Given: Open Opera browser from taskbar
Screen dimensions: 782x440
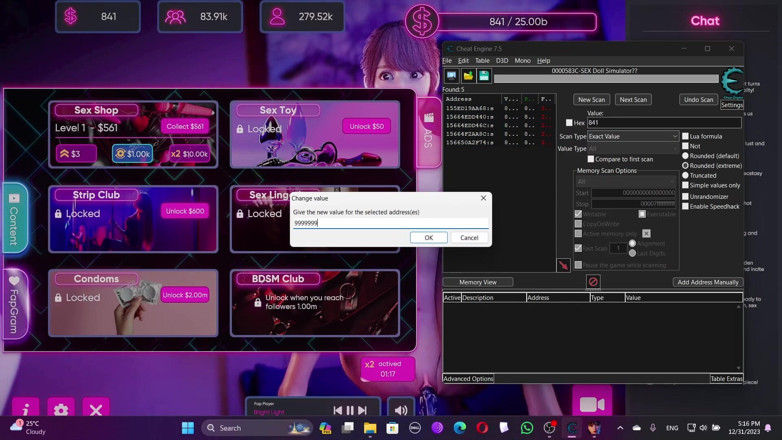Looking at the screenshot, I should pyautogui.click(x=482, y=428).
